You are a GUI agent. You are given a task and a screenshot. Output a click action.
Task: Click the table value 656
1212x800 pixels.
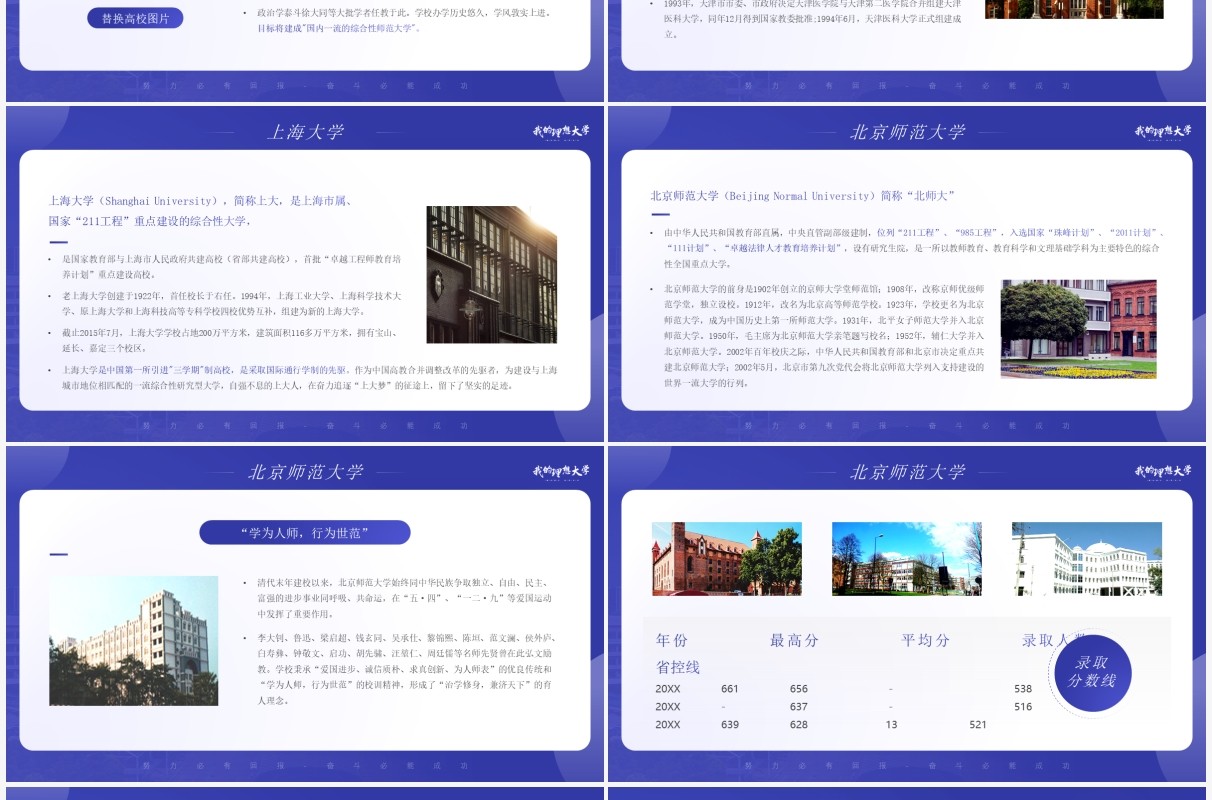click(x=799, y=689)
